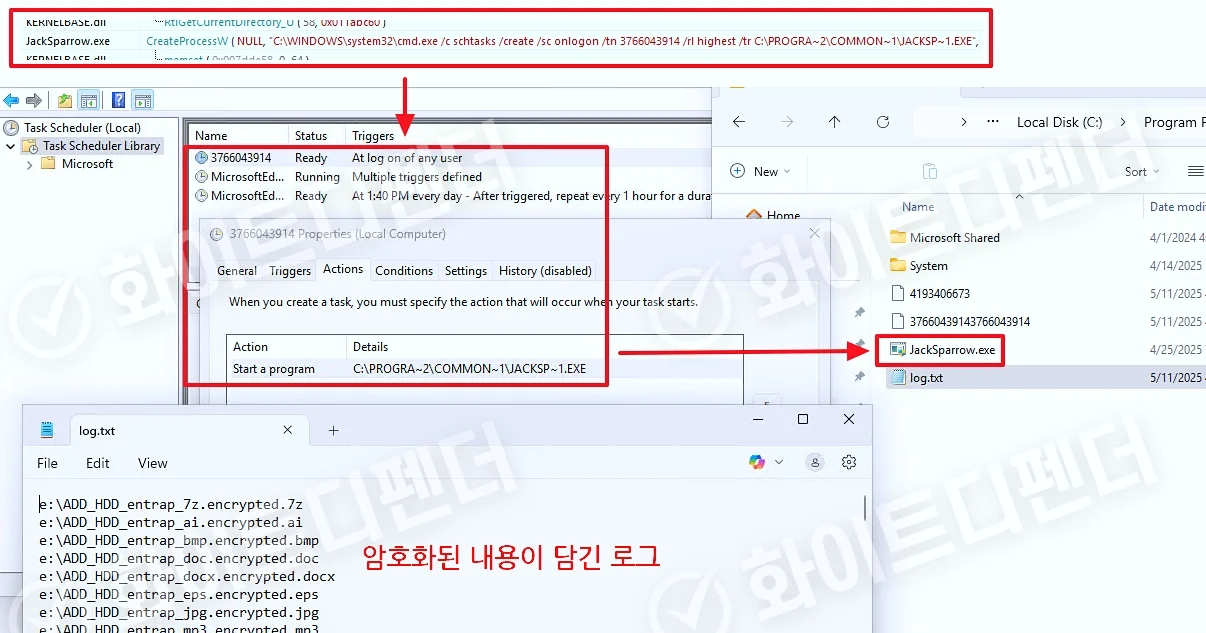
Task: Open the Sort dropdown in File Explorer
Action: point(1141,171)
